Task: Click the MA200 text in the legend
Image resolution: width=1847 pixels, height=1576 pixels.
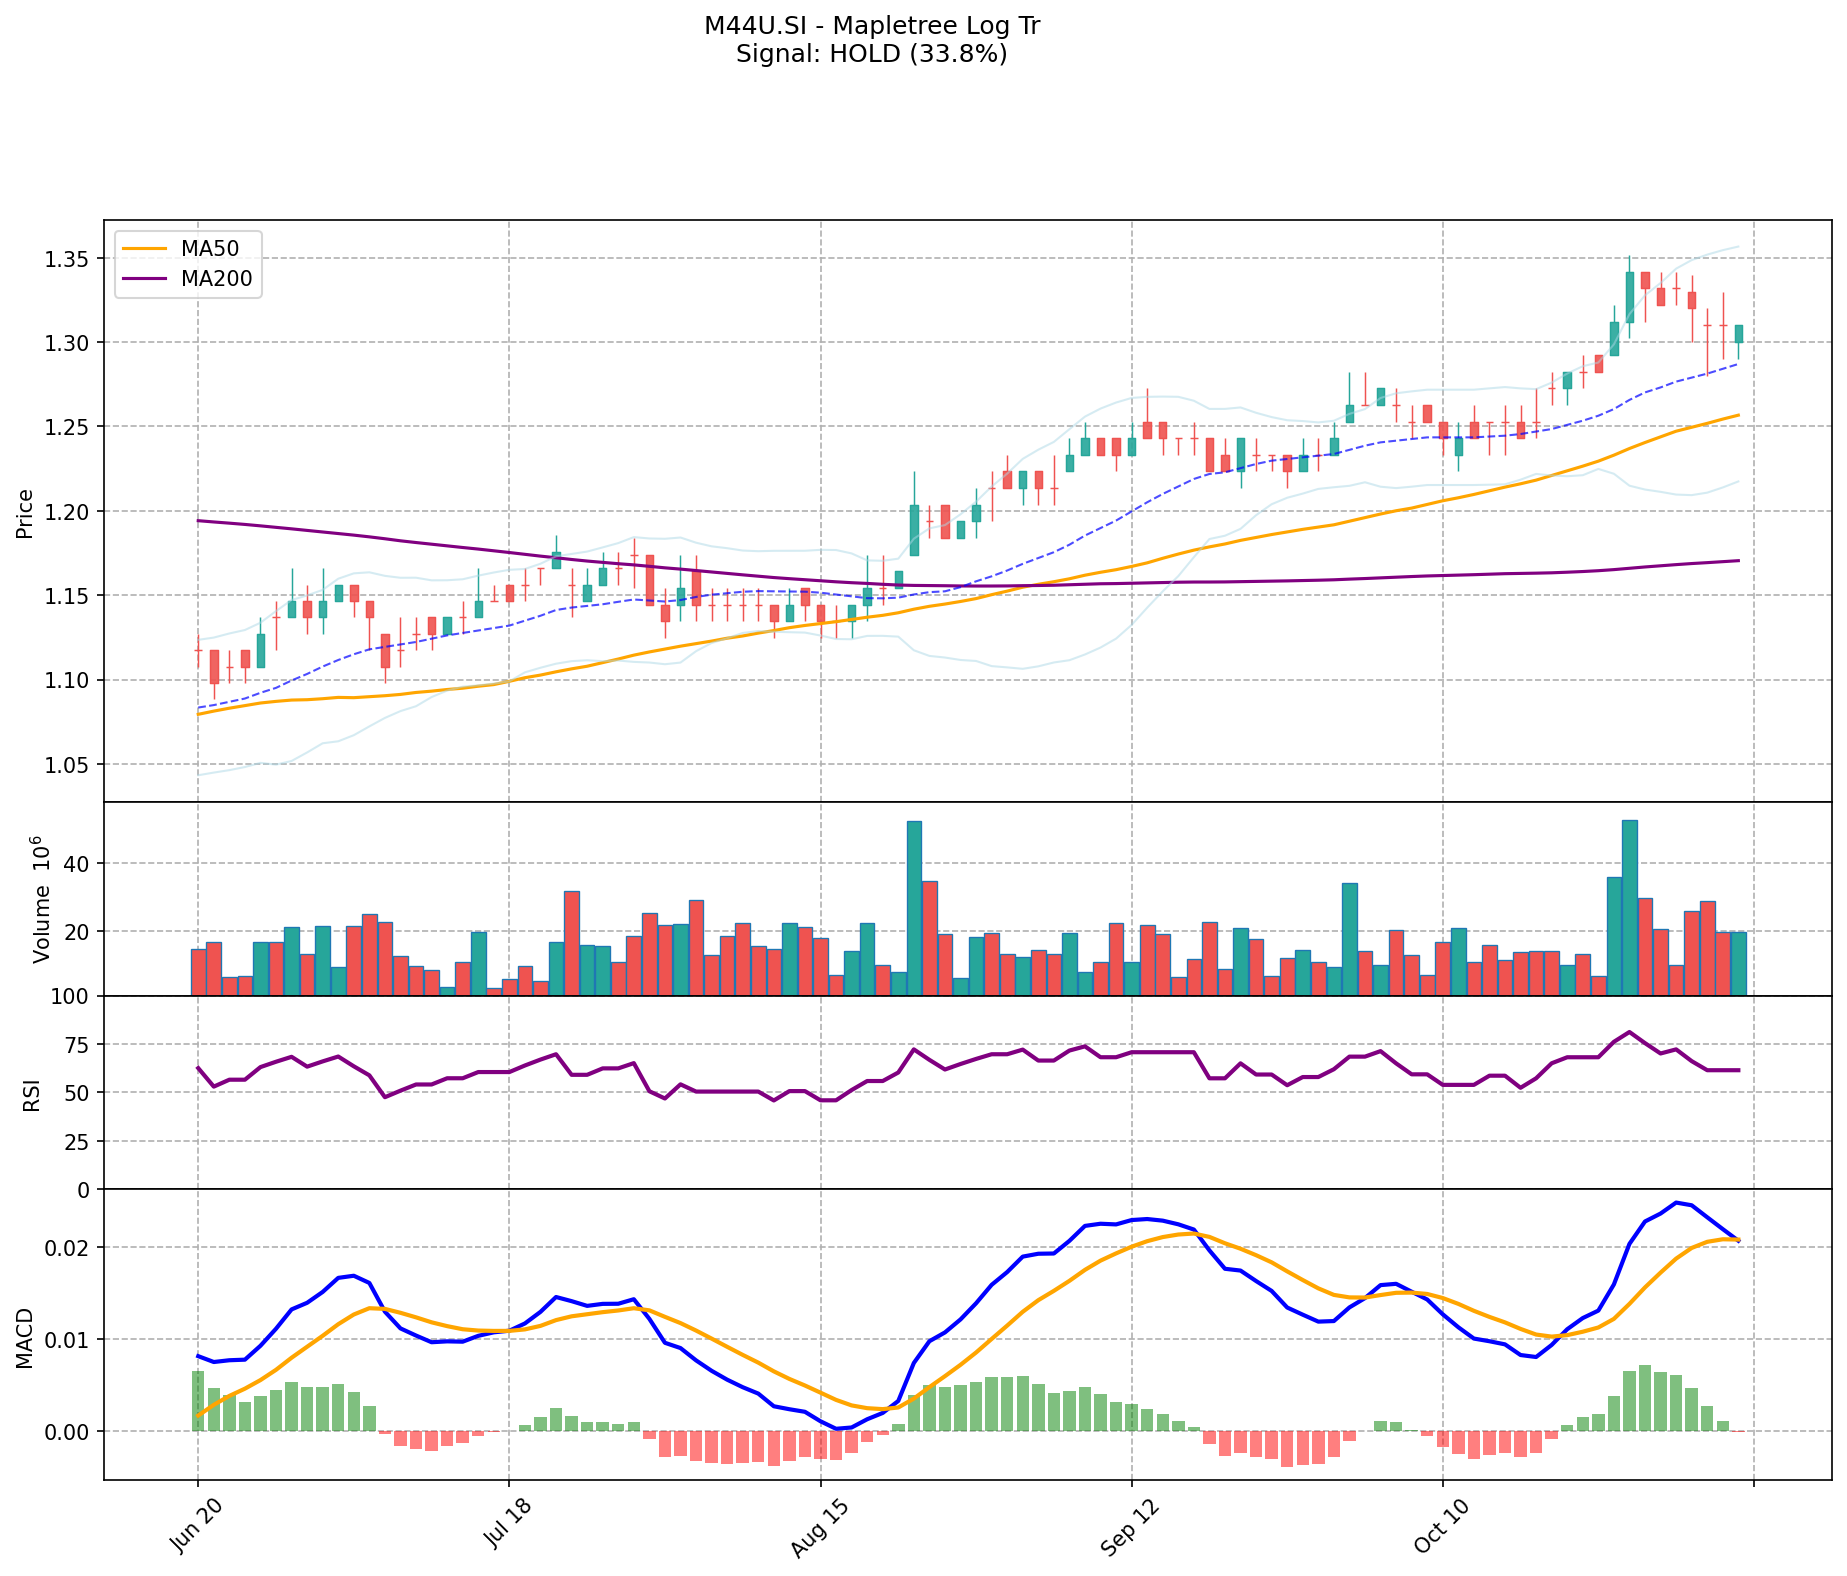Action: [216, 279]
